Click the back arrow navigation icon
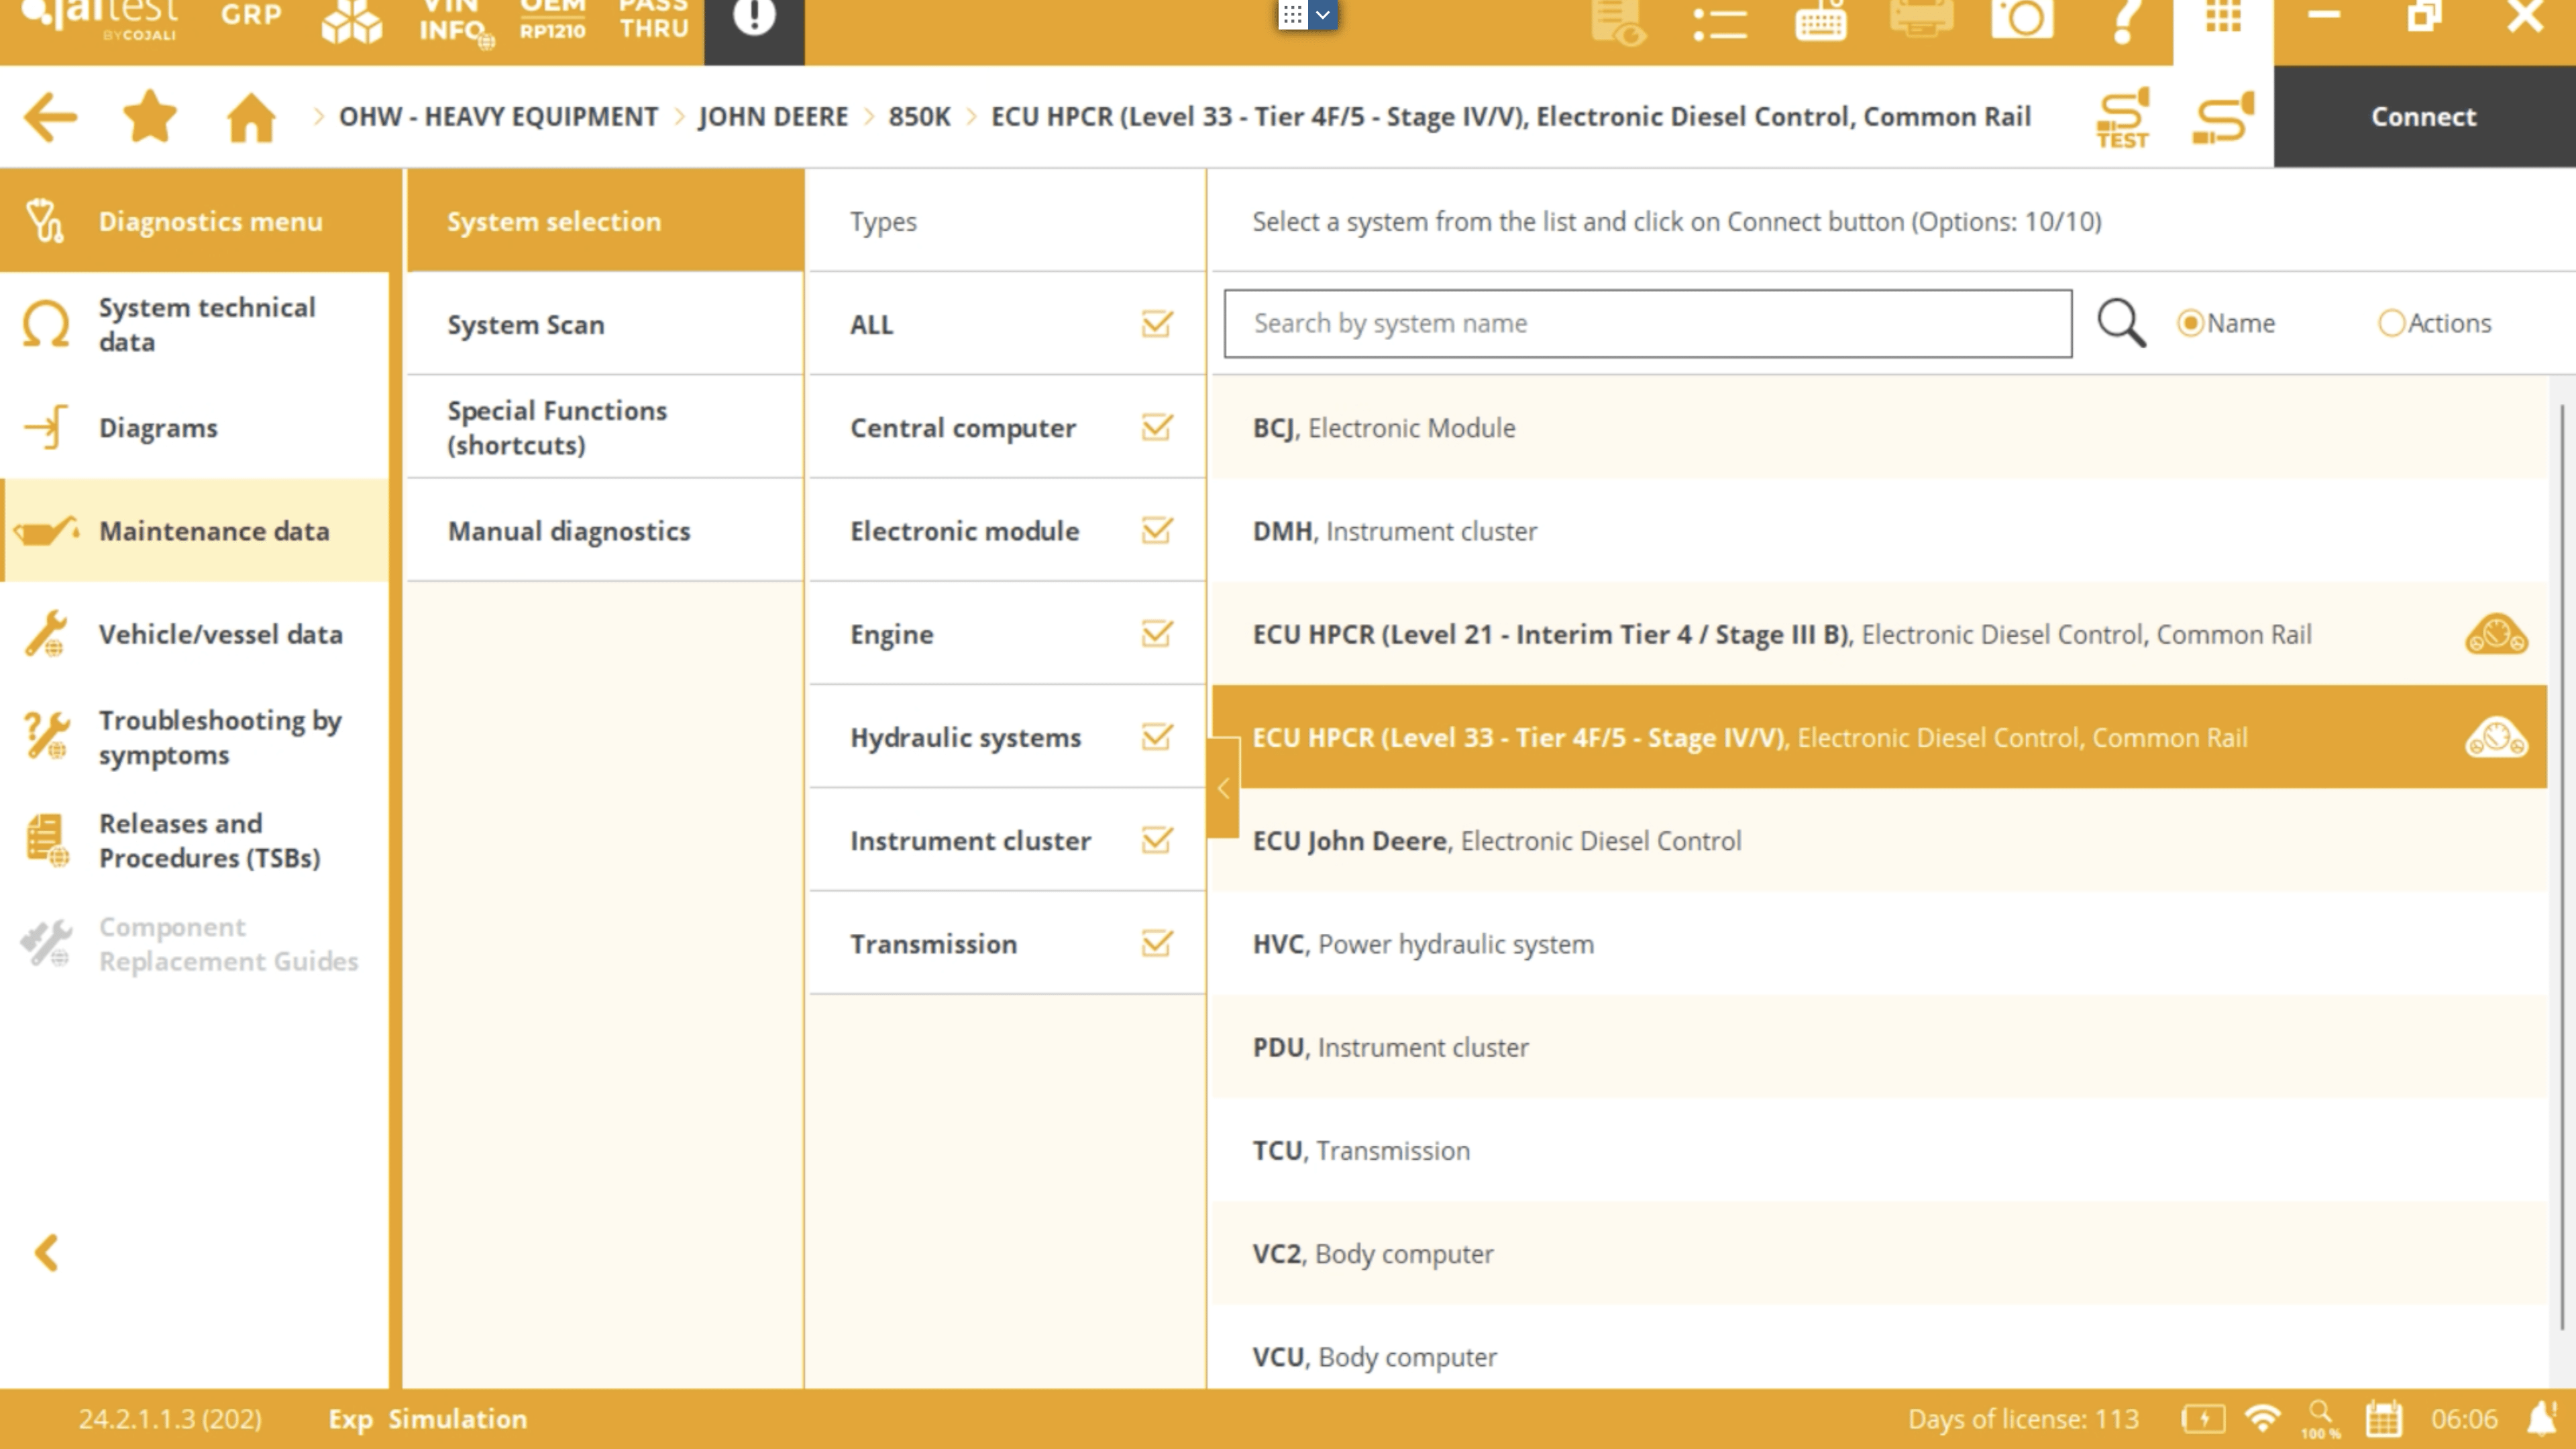This screenshot has height=1449, width=2576. coord(50,117)
